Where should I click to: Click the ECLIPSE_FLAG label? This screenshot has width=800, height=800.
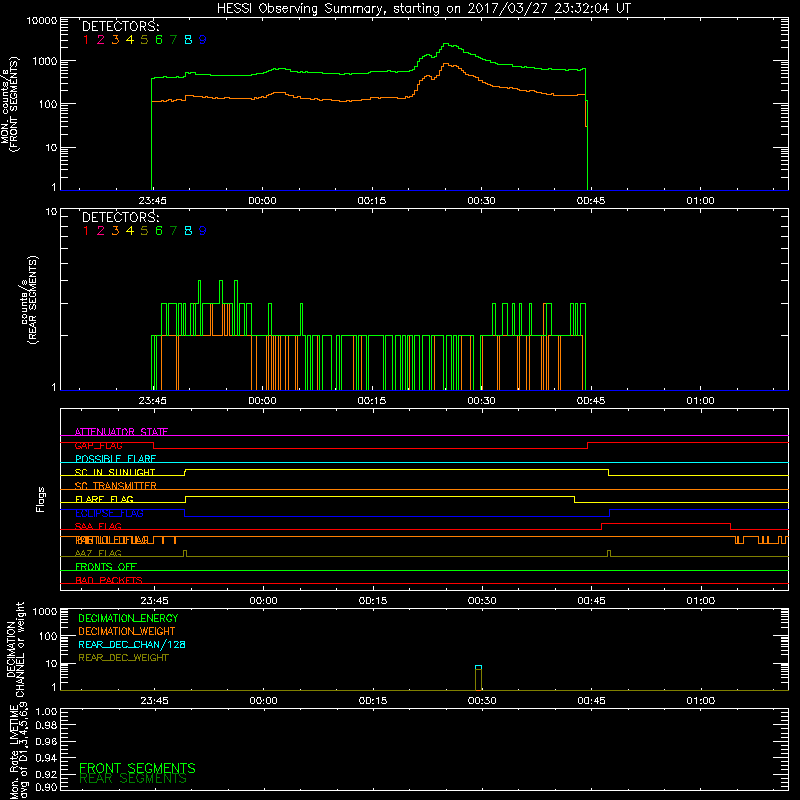(x=109, y=513)
